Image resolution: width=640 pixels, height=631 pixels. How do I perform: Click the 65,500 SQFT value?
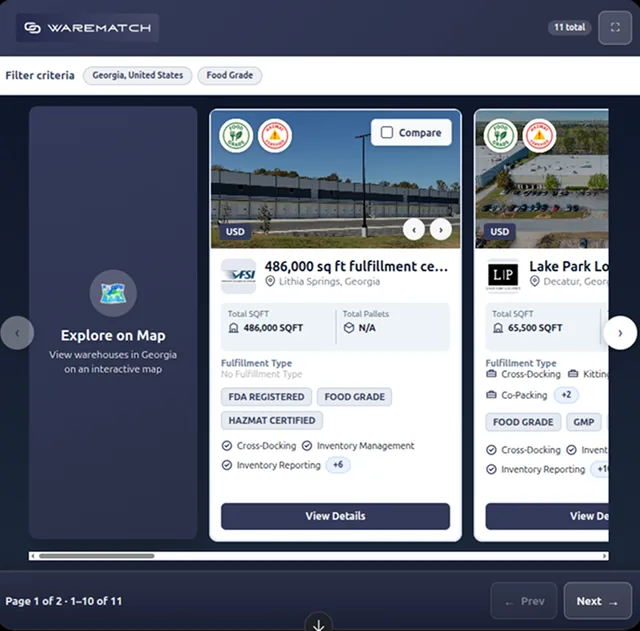click(535, 328)
